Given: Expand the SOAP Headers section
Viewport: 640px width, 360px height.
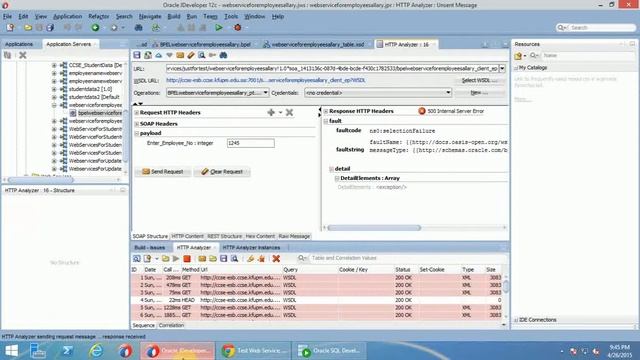Looking at the screenshot, I should (x=137, y=124).
